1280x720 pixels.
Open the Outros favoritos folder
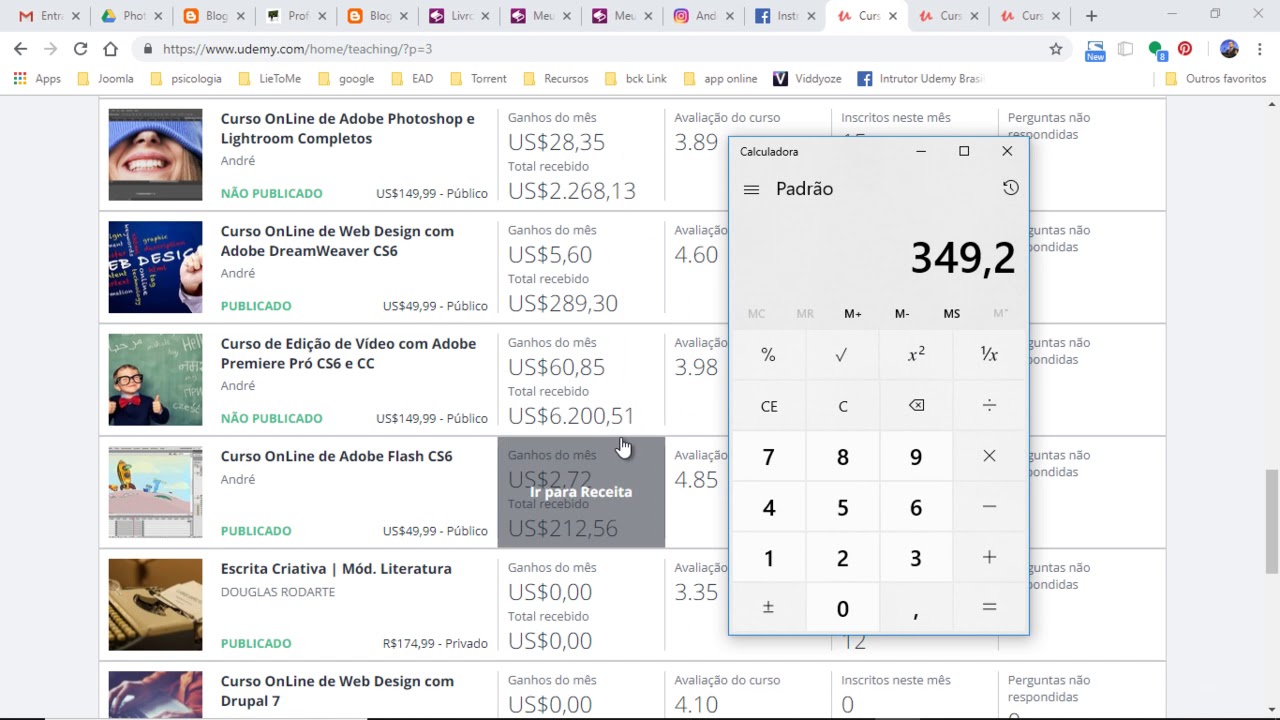[1216, 79]
